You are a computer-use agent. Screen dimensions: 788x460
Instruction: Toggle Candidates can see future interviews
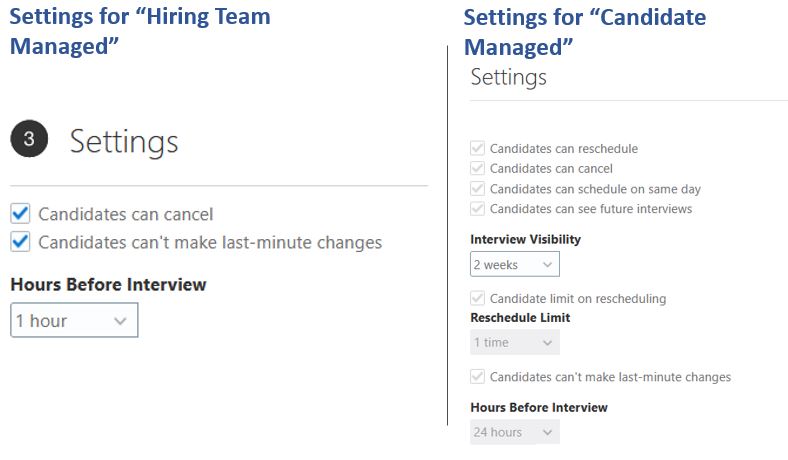[477, 208]
